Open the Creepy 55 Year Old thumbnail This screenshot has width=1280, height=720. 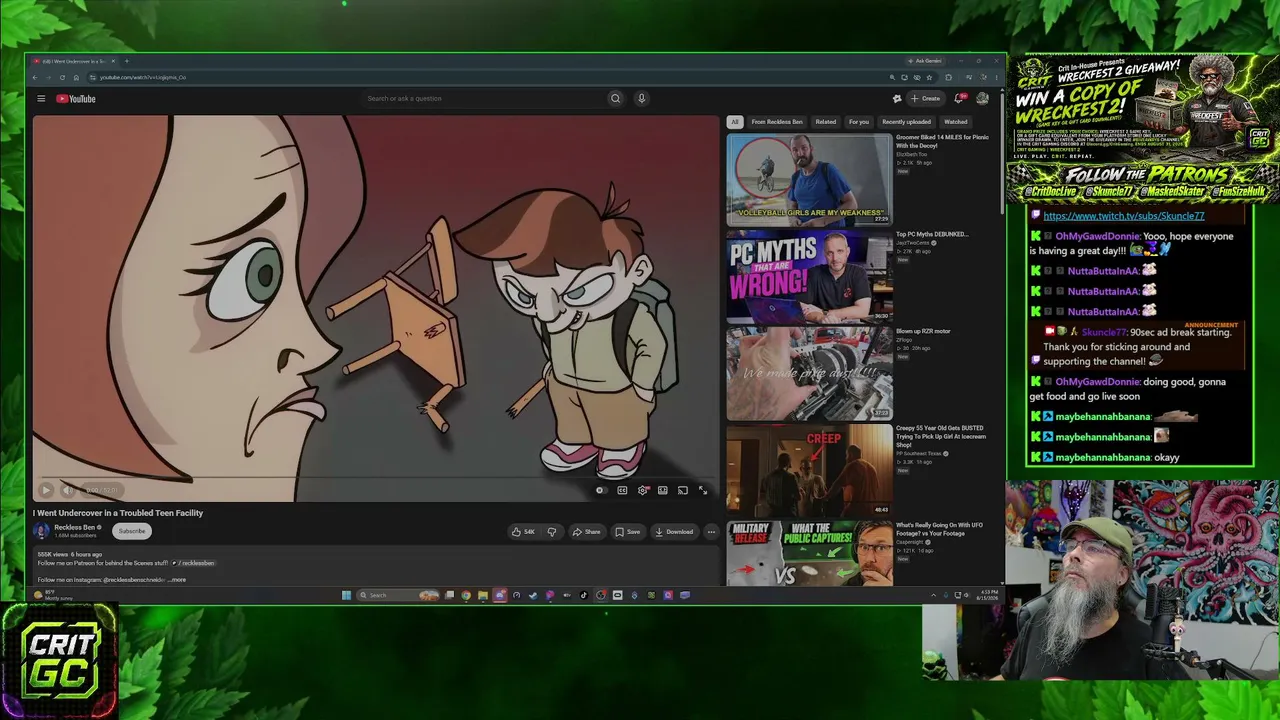809,470
